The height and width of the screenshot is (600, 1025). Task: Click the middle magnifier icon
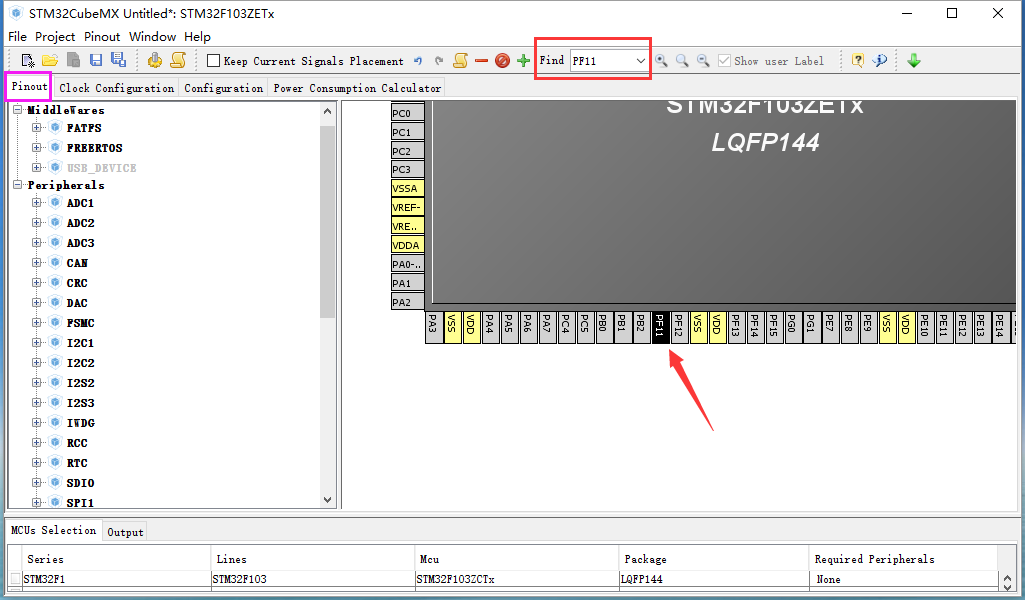pyautogui.click(x=682, y=61)
